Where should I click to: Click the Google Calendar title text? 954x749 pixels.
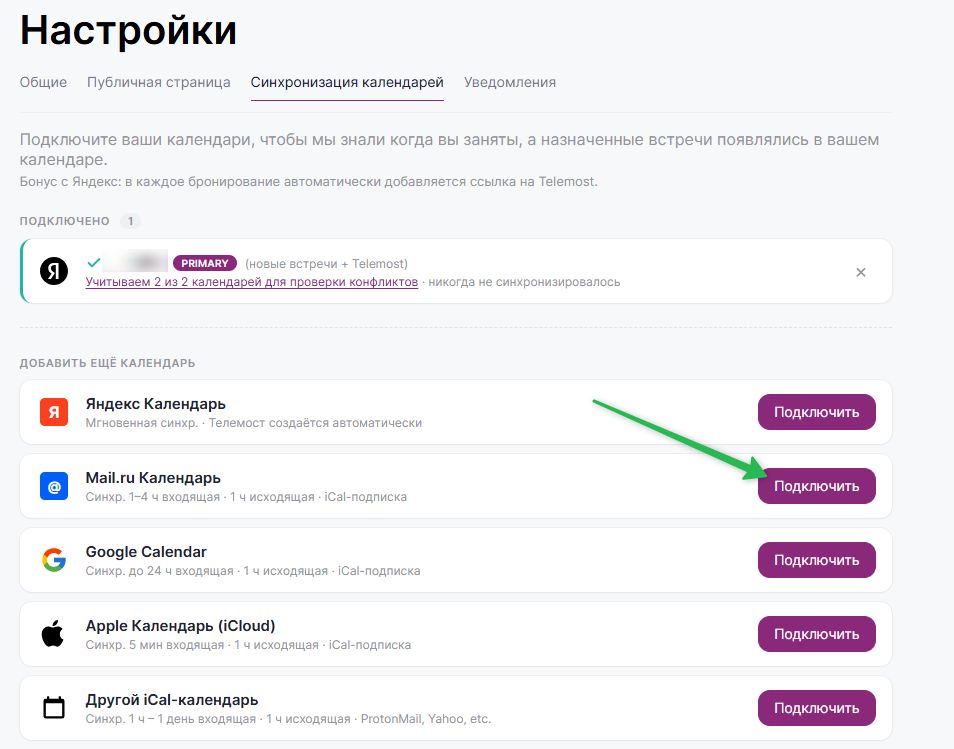[146, 552]
